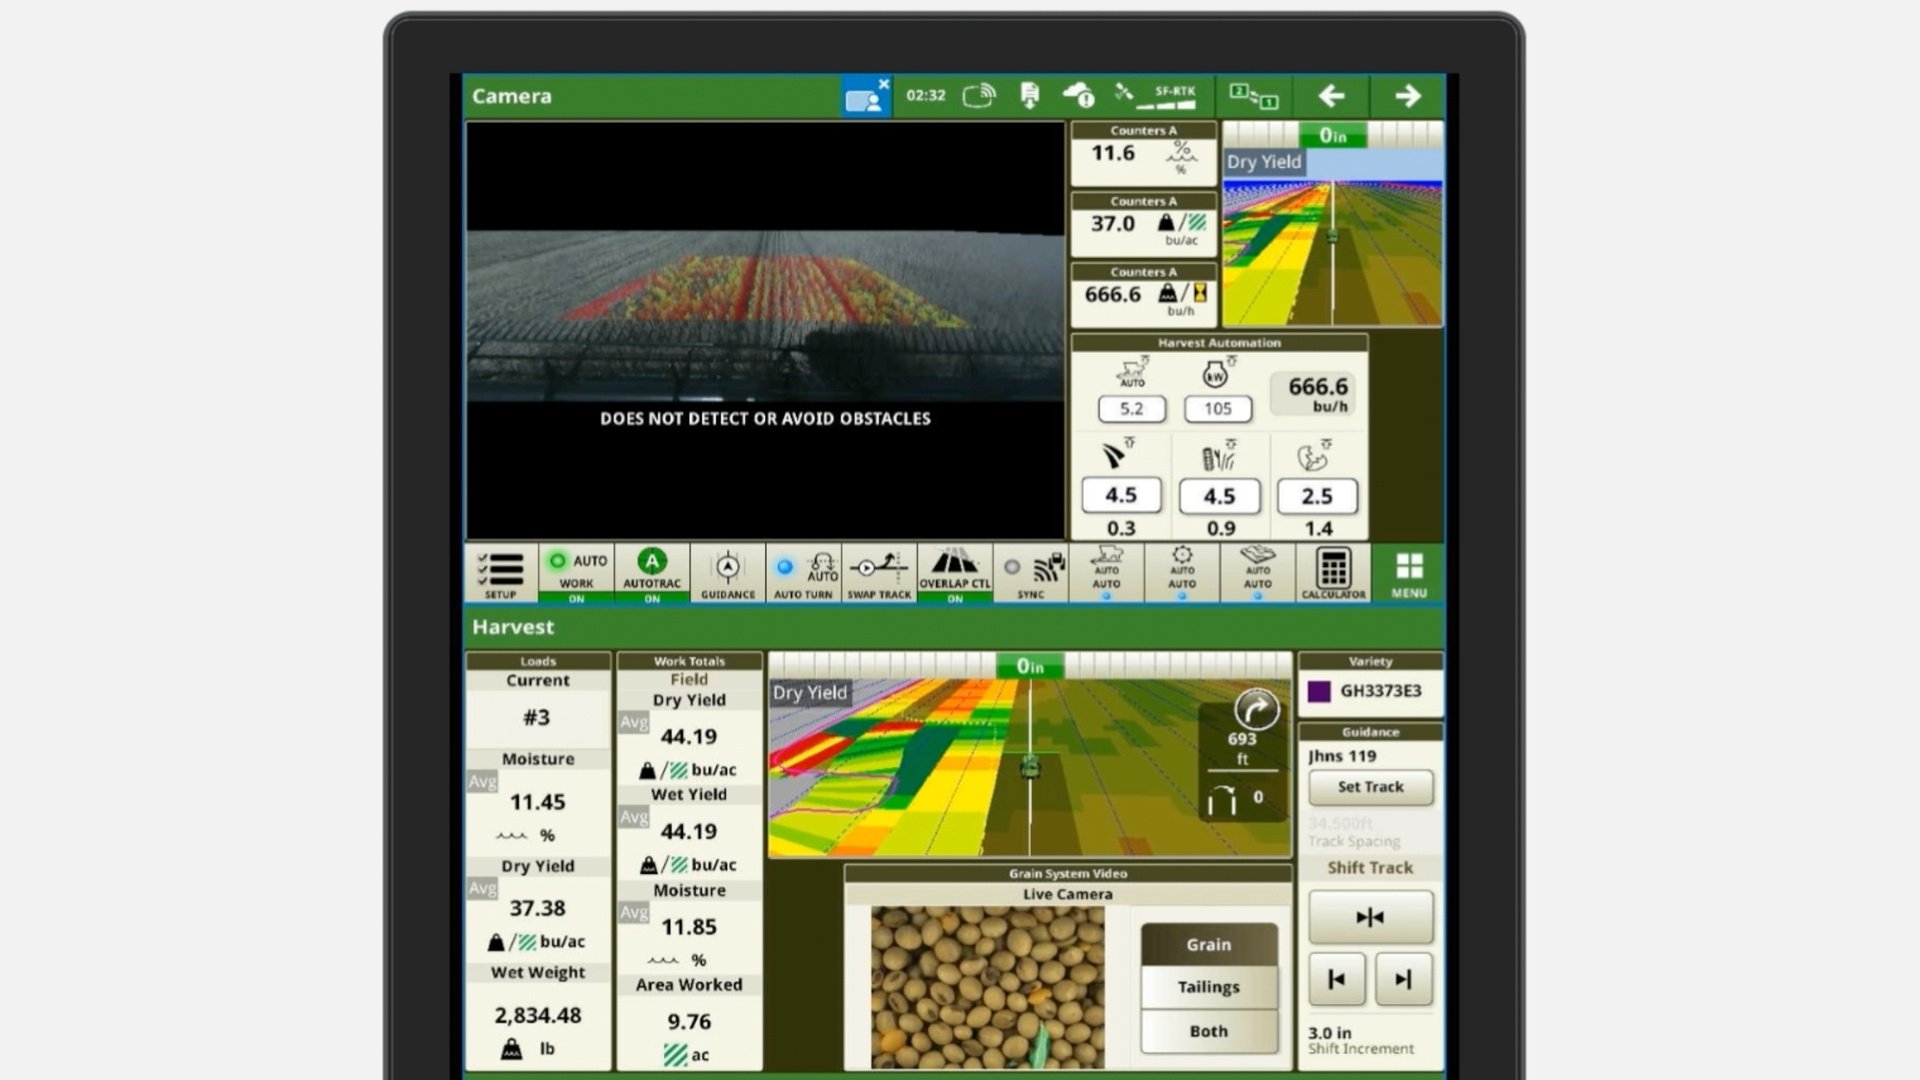
Task: Open the Field dry yield 44.19
Action: pos(689,737)
